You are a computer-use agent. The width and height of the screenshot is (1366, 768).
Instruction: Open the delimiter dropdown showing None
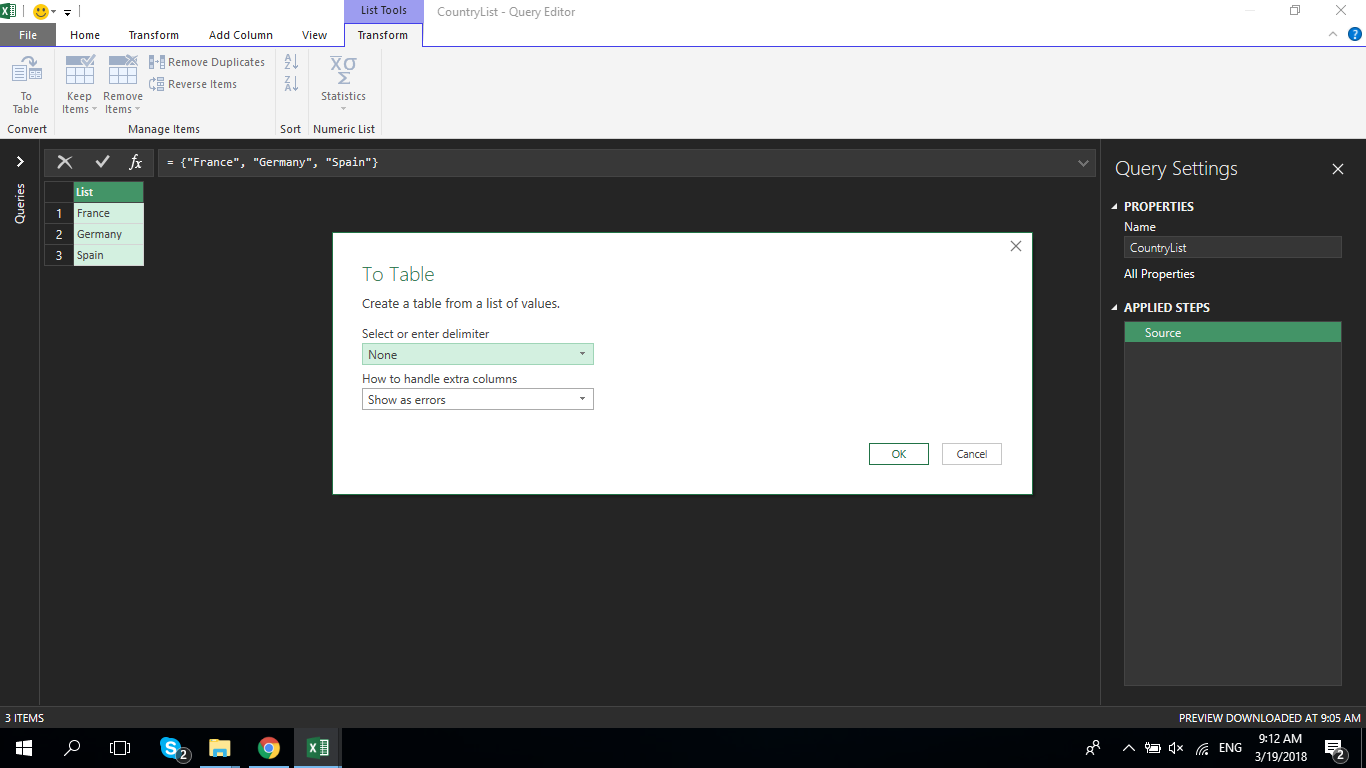[x=478, y=355]
